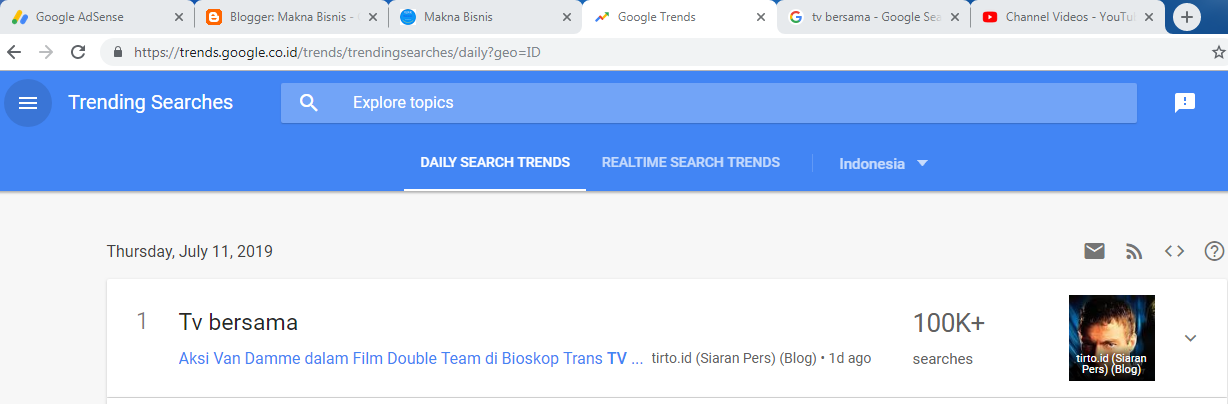The height and width of the screenshot is (404, 1228).
Task: Open the help question mark icon
Action: click(1214, 251)
